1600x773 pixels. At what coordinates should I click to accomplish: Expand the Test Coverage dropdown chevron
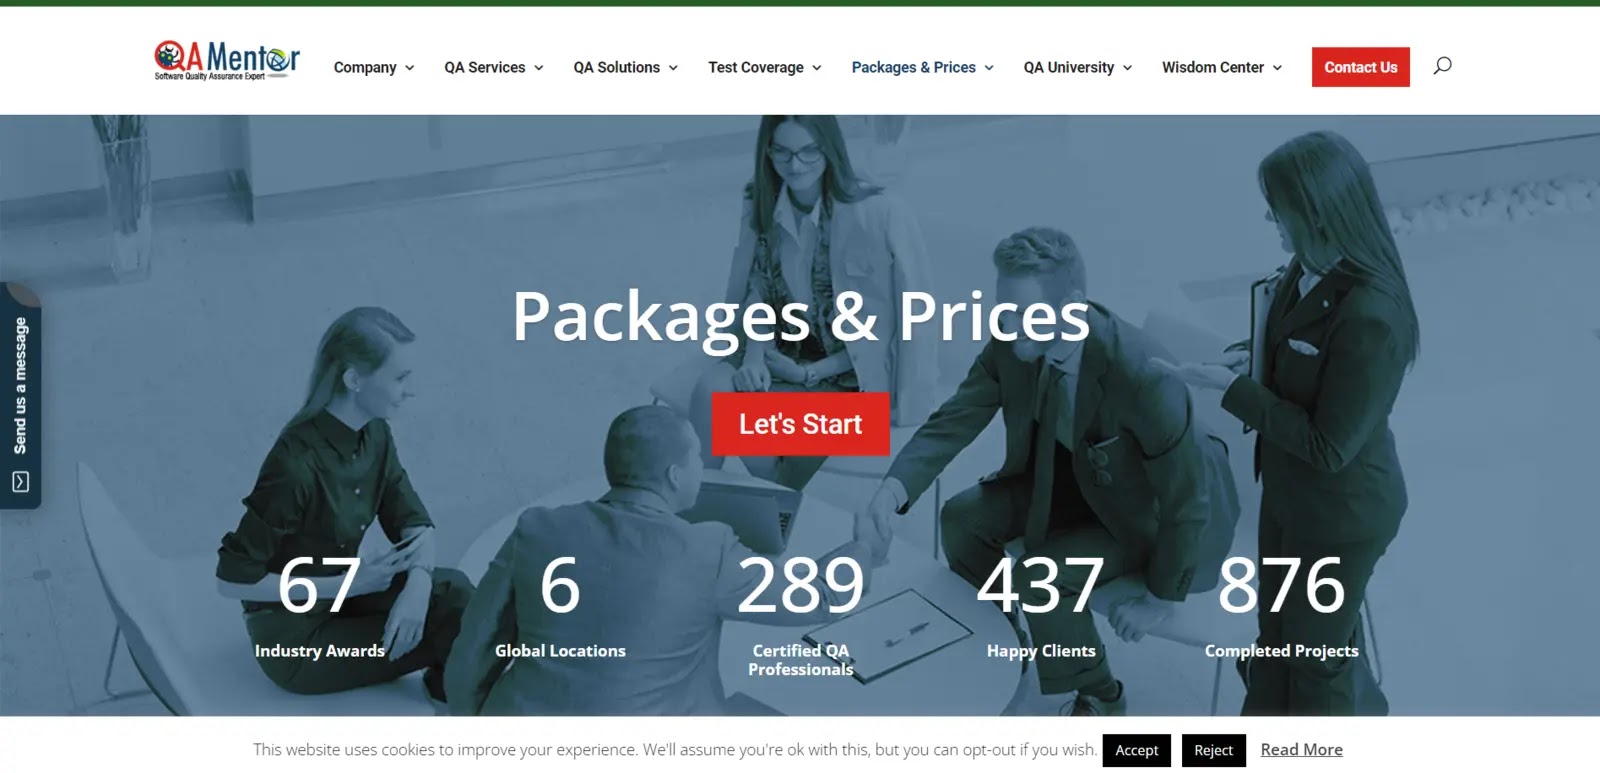coord(816,68)
